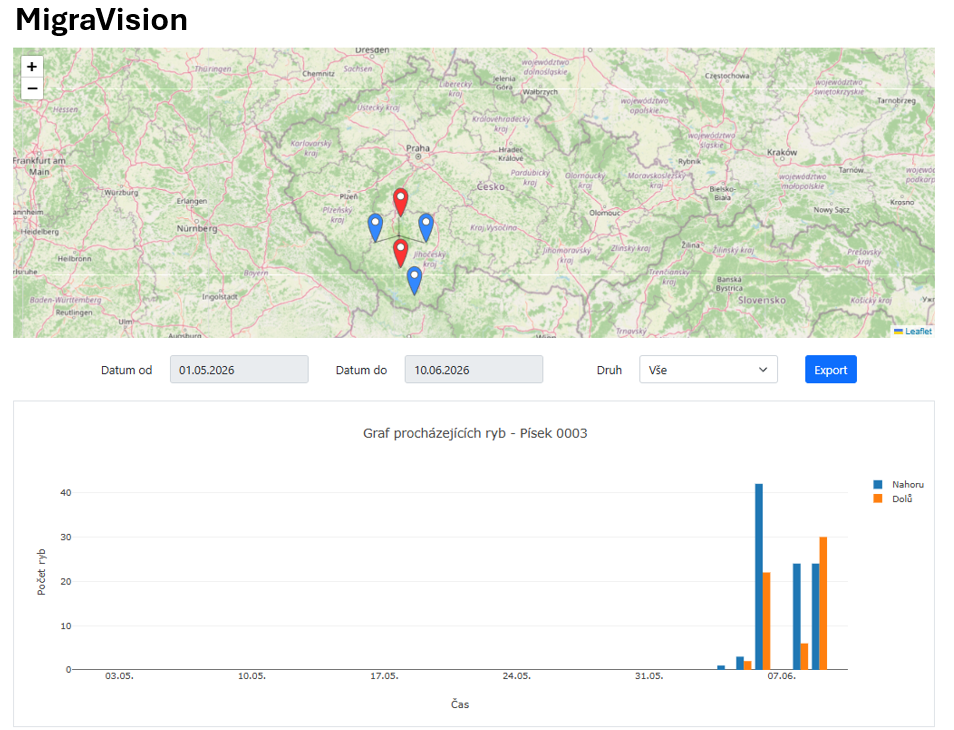
Task: Click the 24.05. axis tick label
Action: tap(516, 676)
